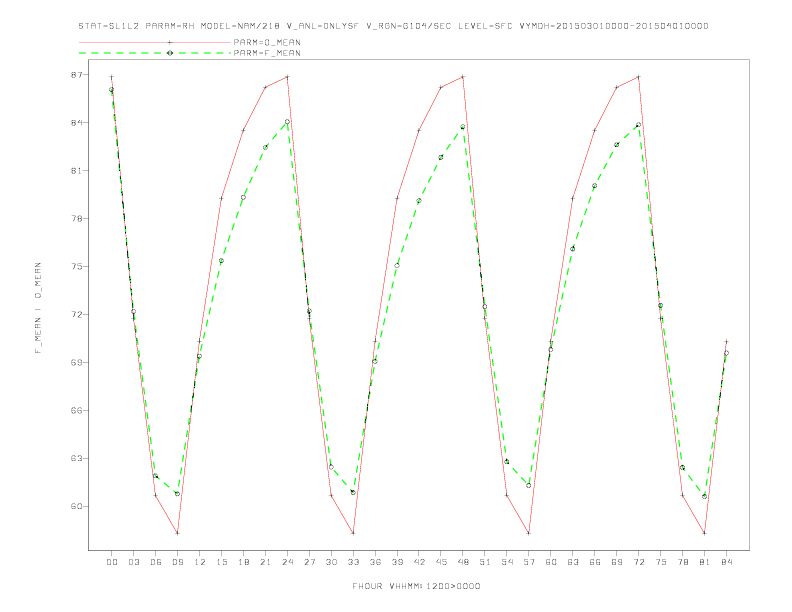Viewport: 792px width, 612px height.
Task: Click the x-axis forecast hour label 81
Action: (705, 562)
